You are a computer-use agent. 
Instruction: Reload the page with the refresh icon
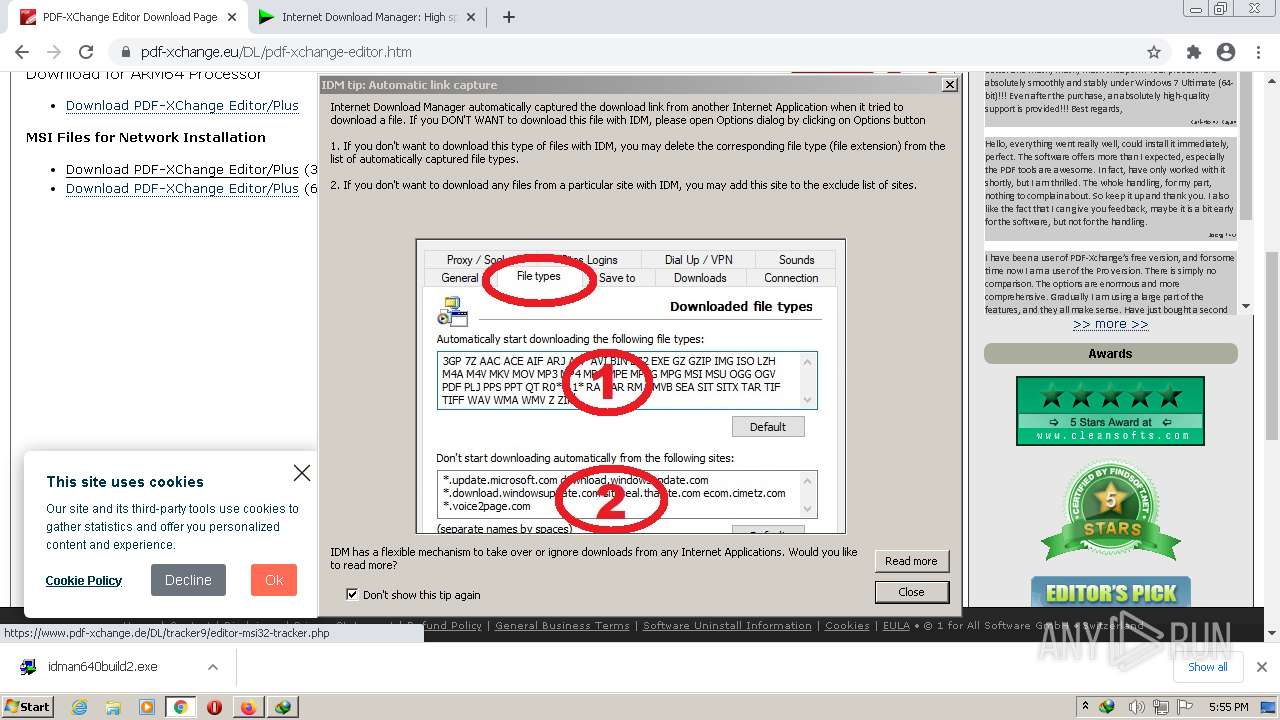(86, 52)
